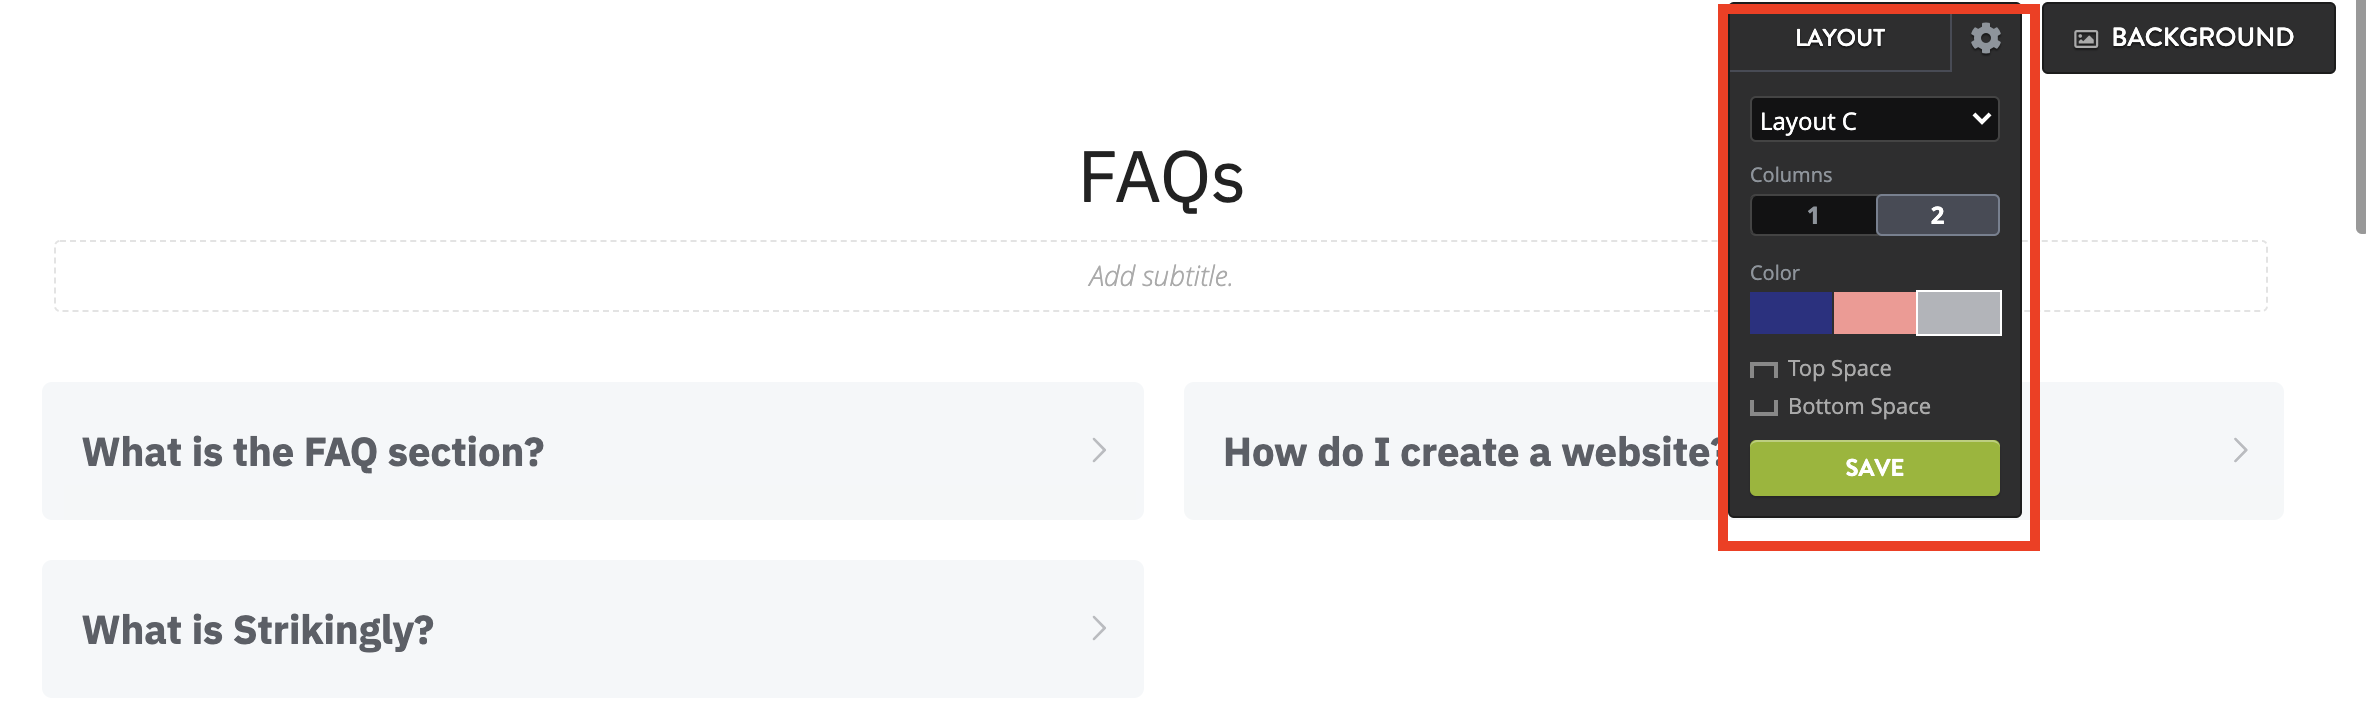Image resolution: width=2366 pixels, height=720 pixels.
Task: Expand 'What is the FAQ section?' question
Action: [x=592, y=451]
